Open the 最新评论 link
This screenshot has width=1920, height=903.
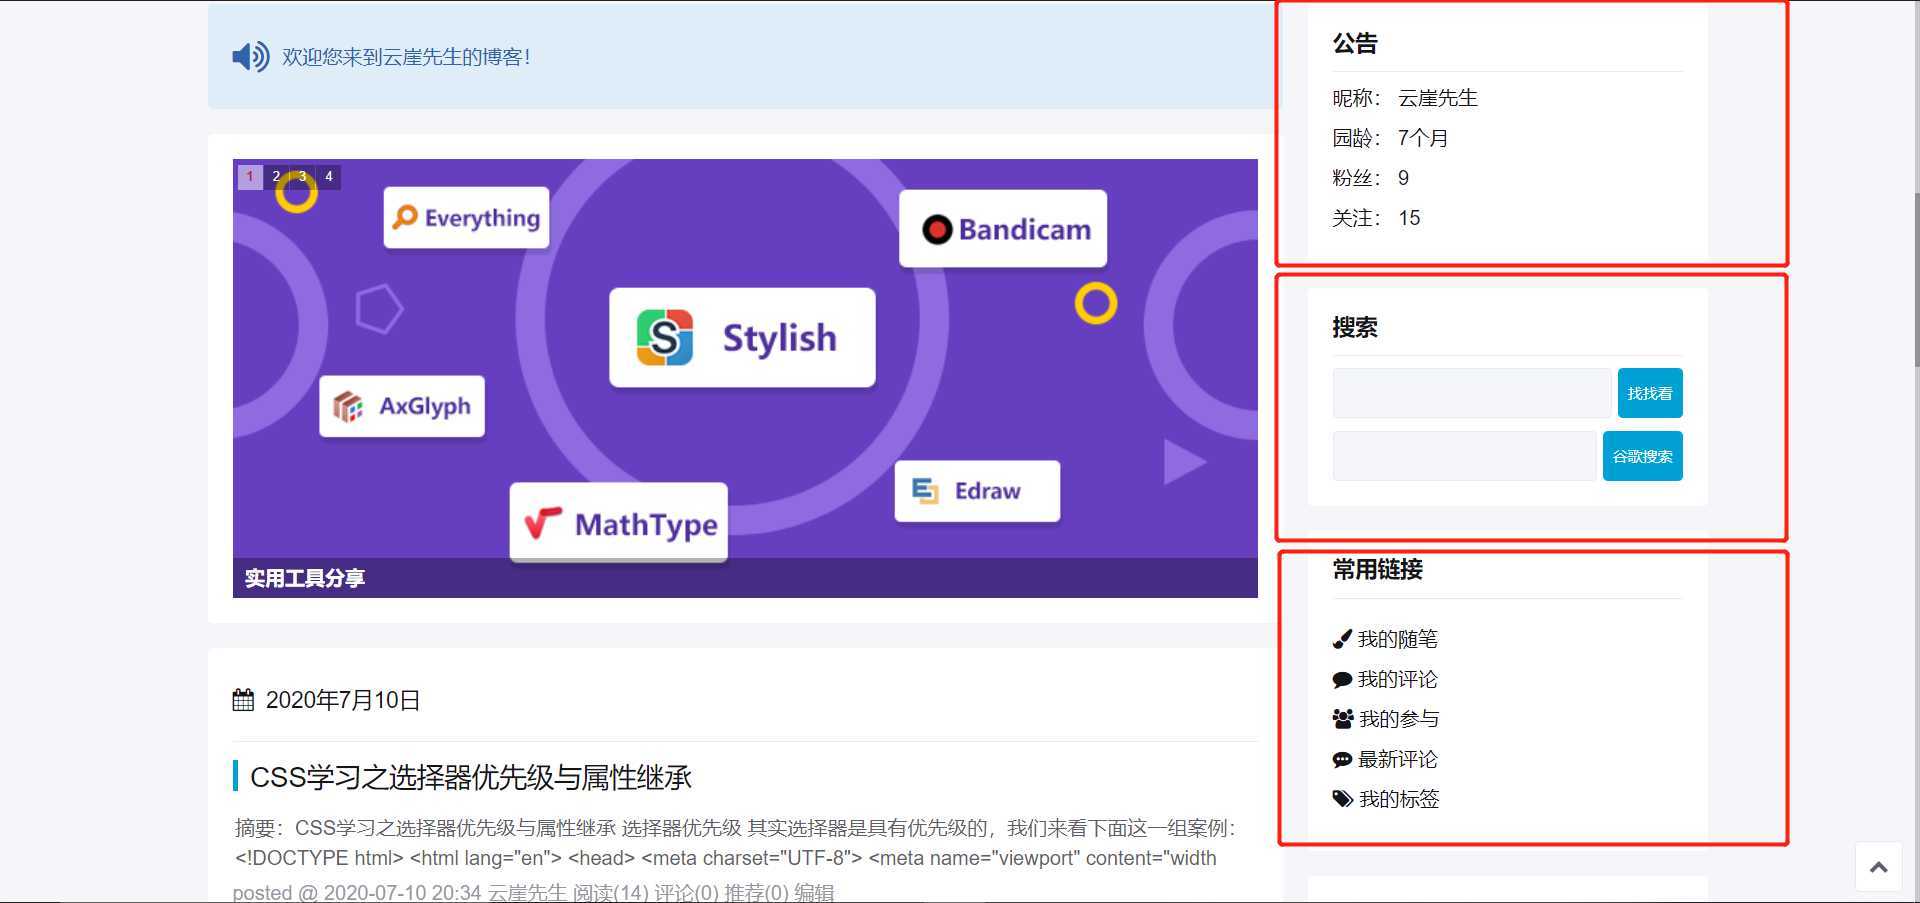(x=1398, y=759)
